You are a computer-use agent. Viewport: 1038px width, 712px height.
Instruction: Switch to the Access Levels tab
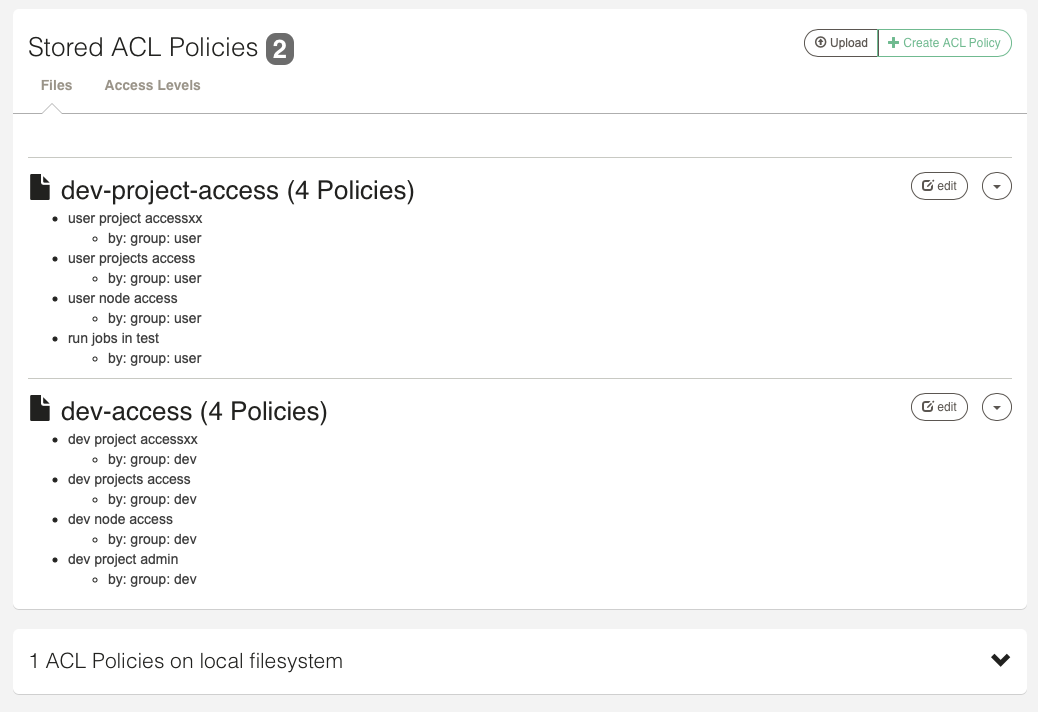coord(152,85)
